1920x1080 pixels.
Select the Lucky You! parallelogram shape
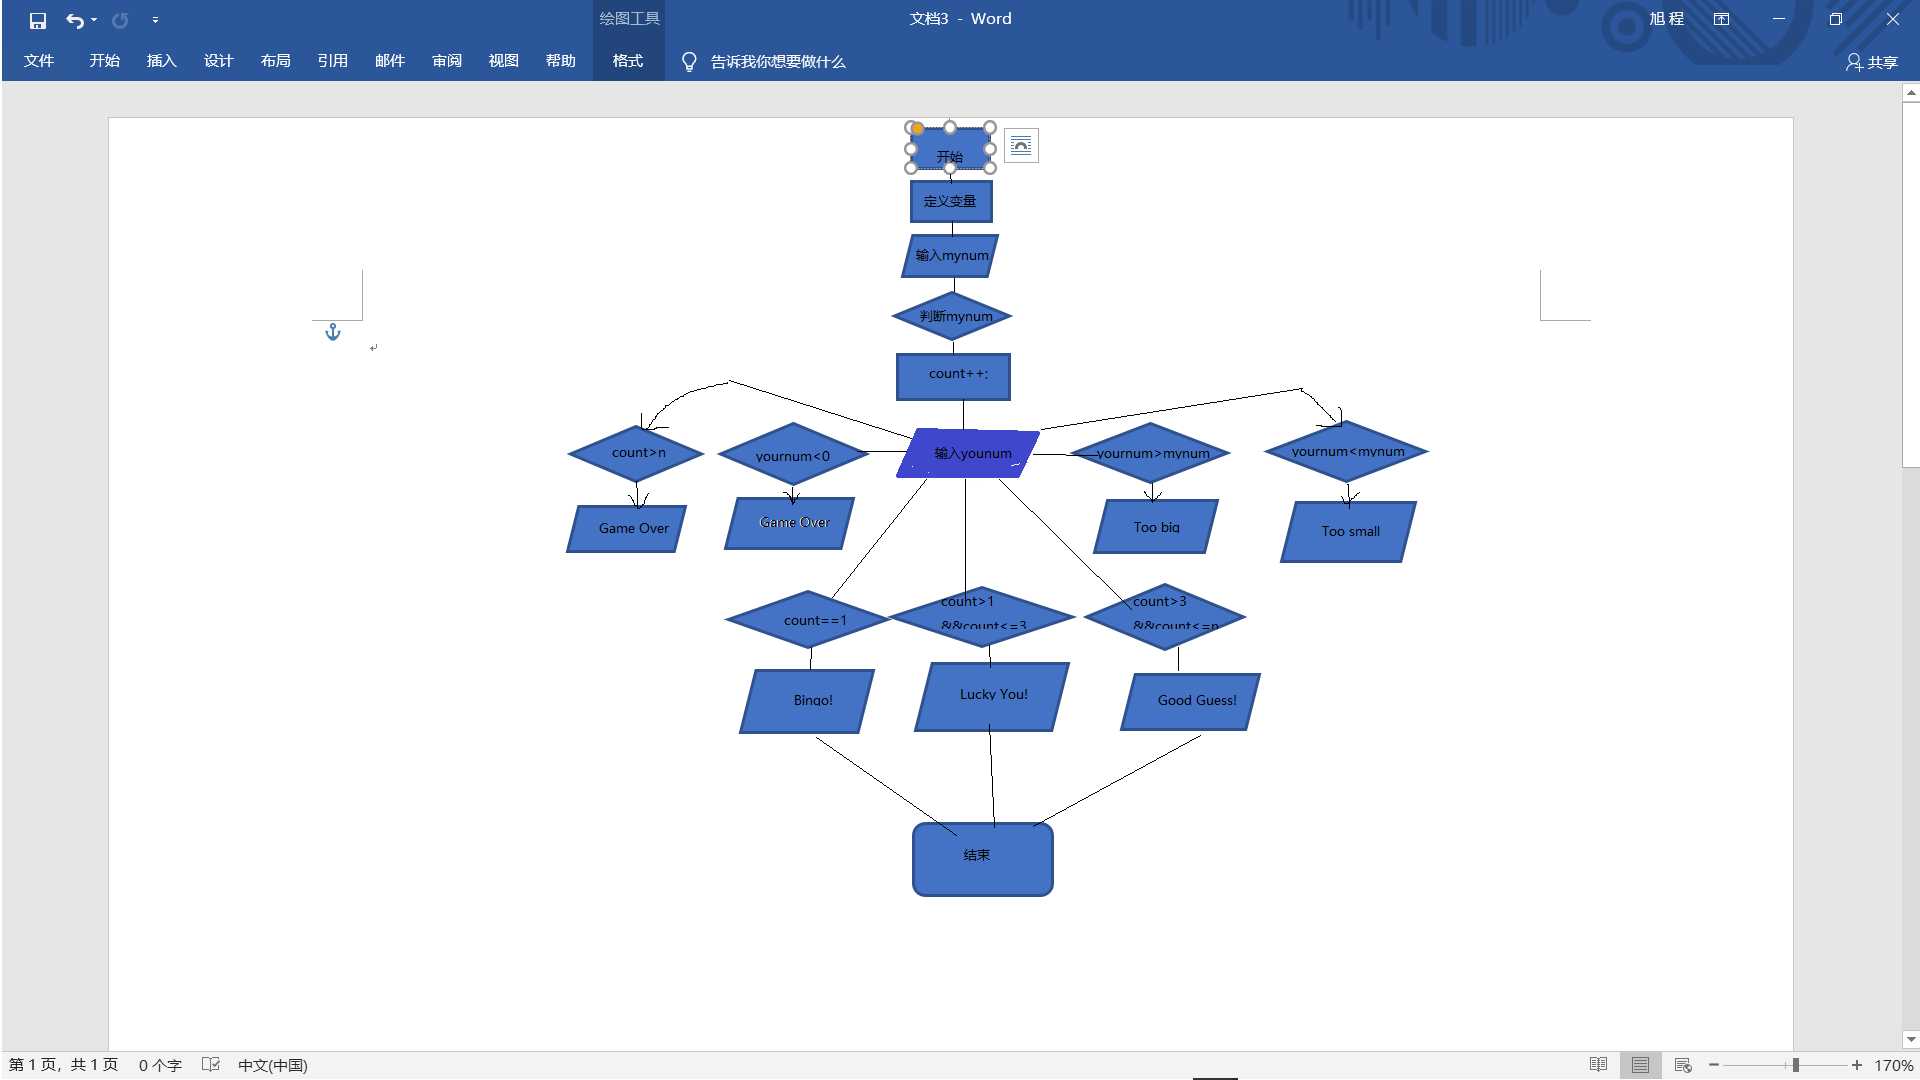point(992,696)
